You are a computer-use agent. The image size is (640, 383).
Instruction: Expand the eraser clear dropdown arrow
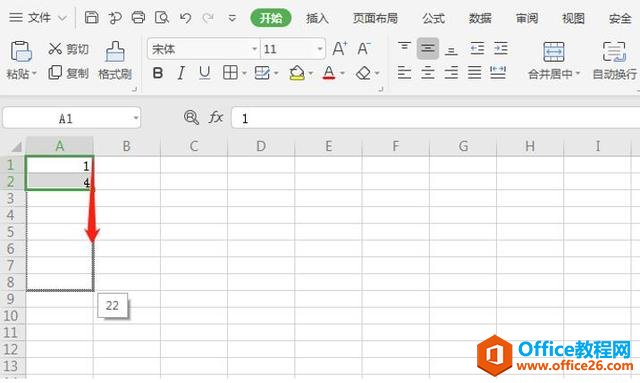click(377, 73)
